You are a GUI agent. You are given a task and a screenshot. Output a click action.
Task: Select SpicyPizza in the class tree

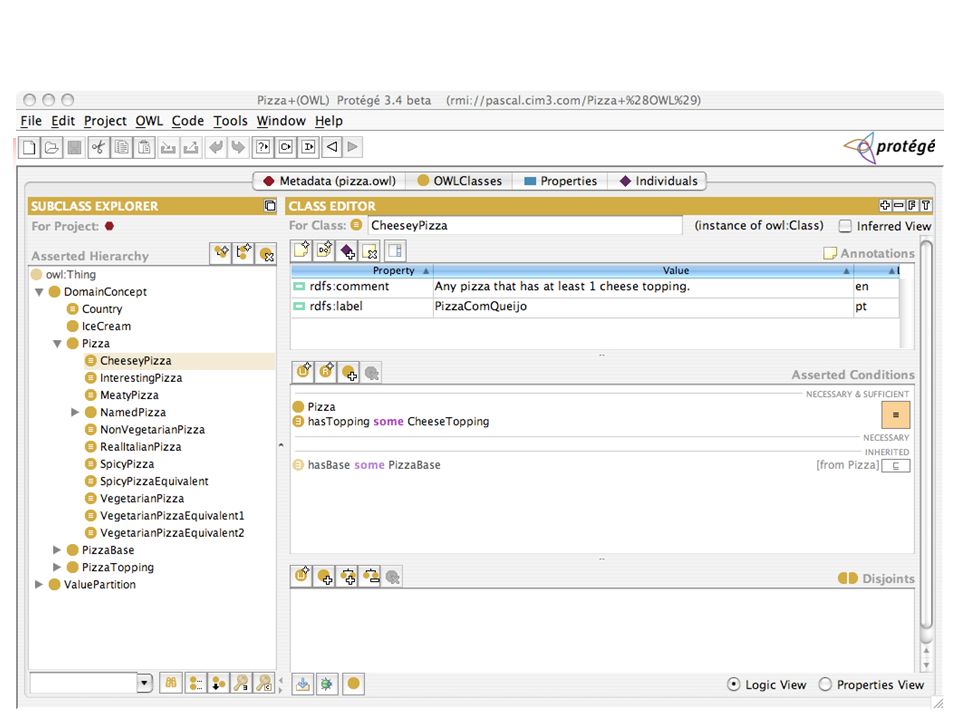127,464
